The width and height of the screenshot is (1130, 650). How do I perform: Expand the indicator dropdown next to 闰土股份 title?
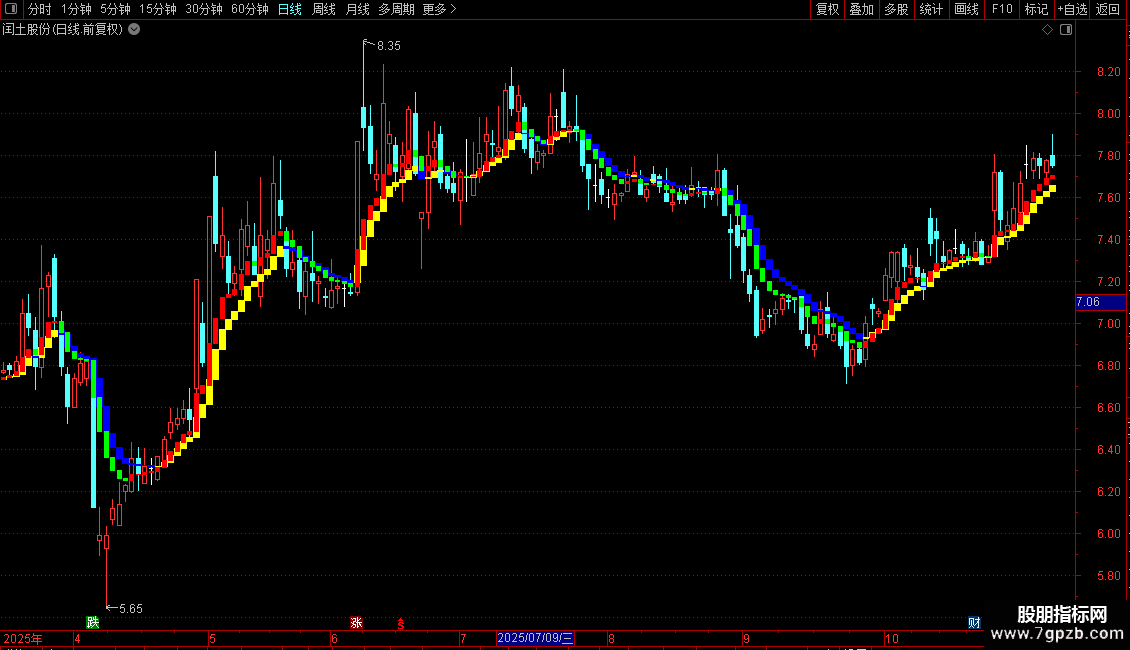[134, 30]
